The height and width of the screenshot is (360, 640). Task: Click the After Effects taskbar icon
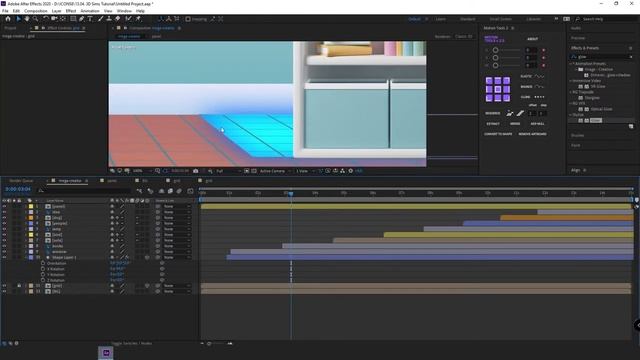106,353
